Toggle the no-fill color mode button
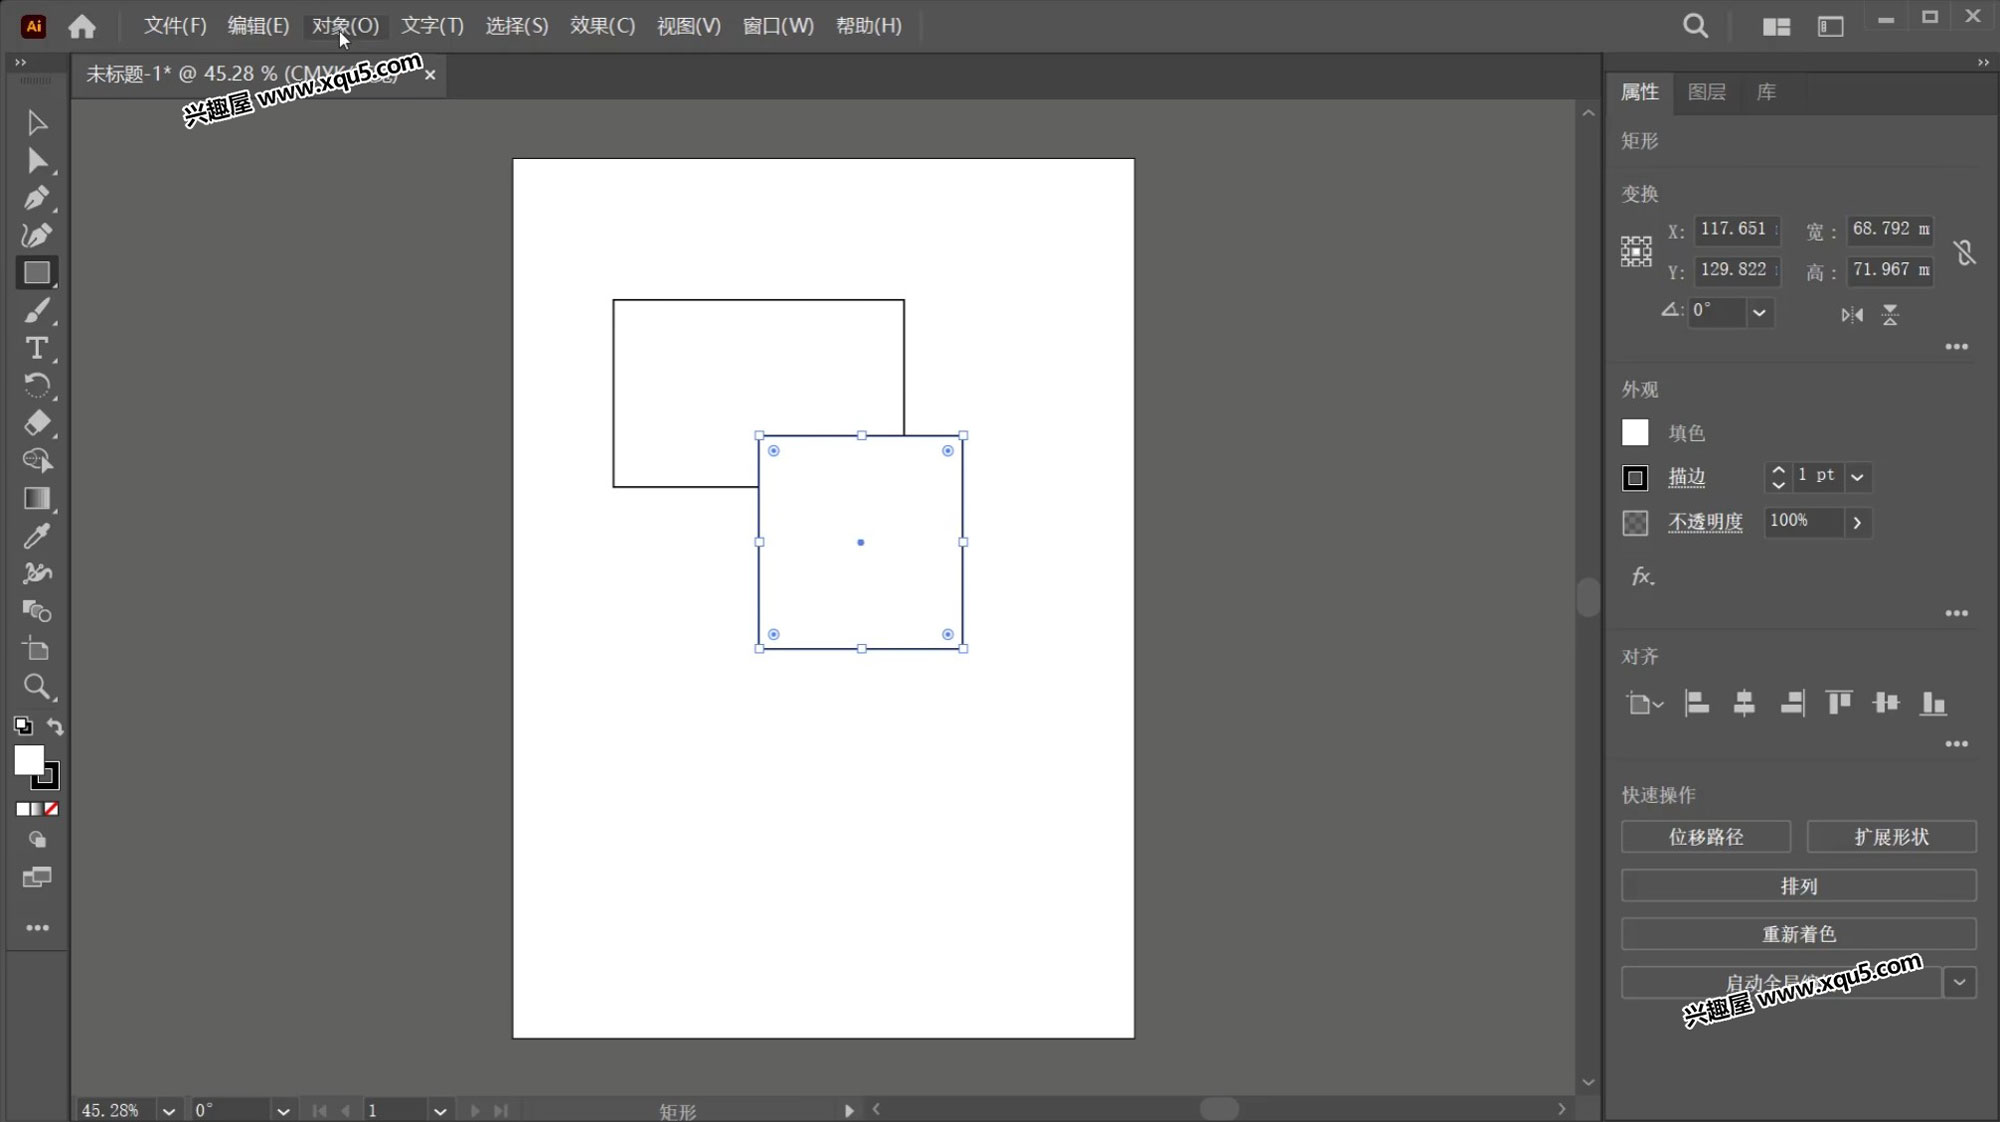The height and width of the screenshot is (1122, 2000). point(51,809)
